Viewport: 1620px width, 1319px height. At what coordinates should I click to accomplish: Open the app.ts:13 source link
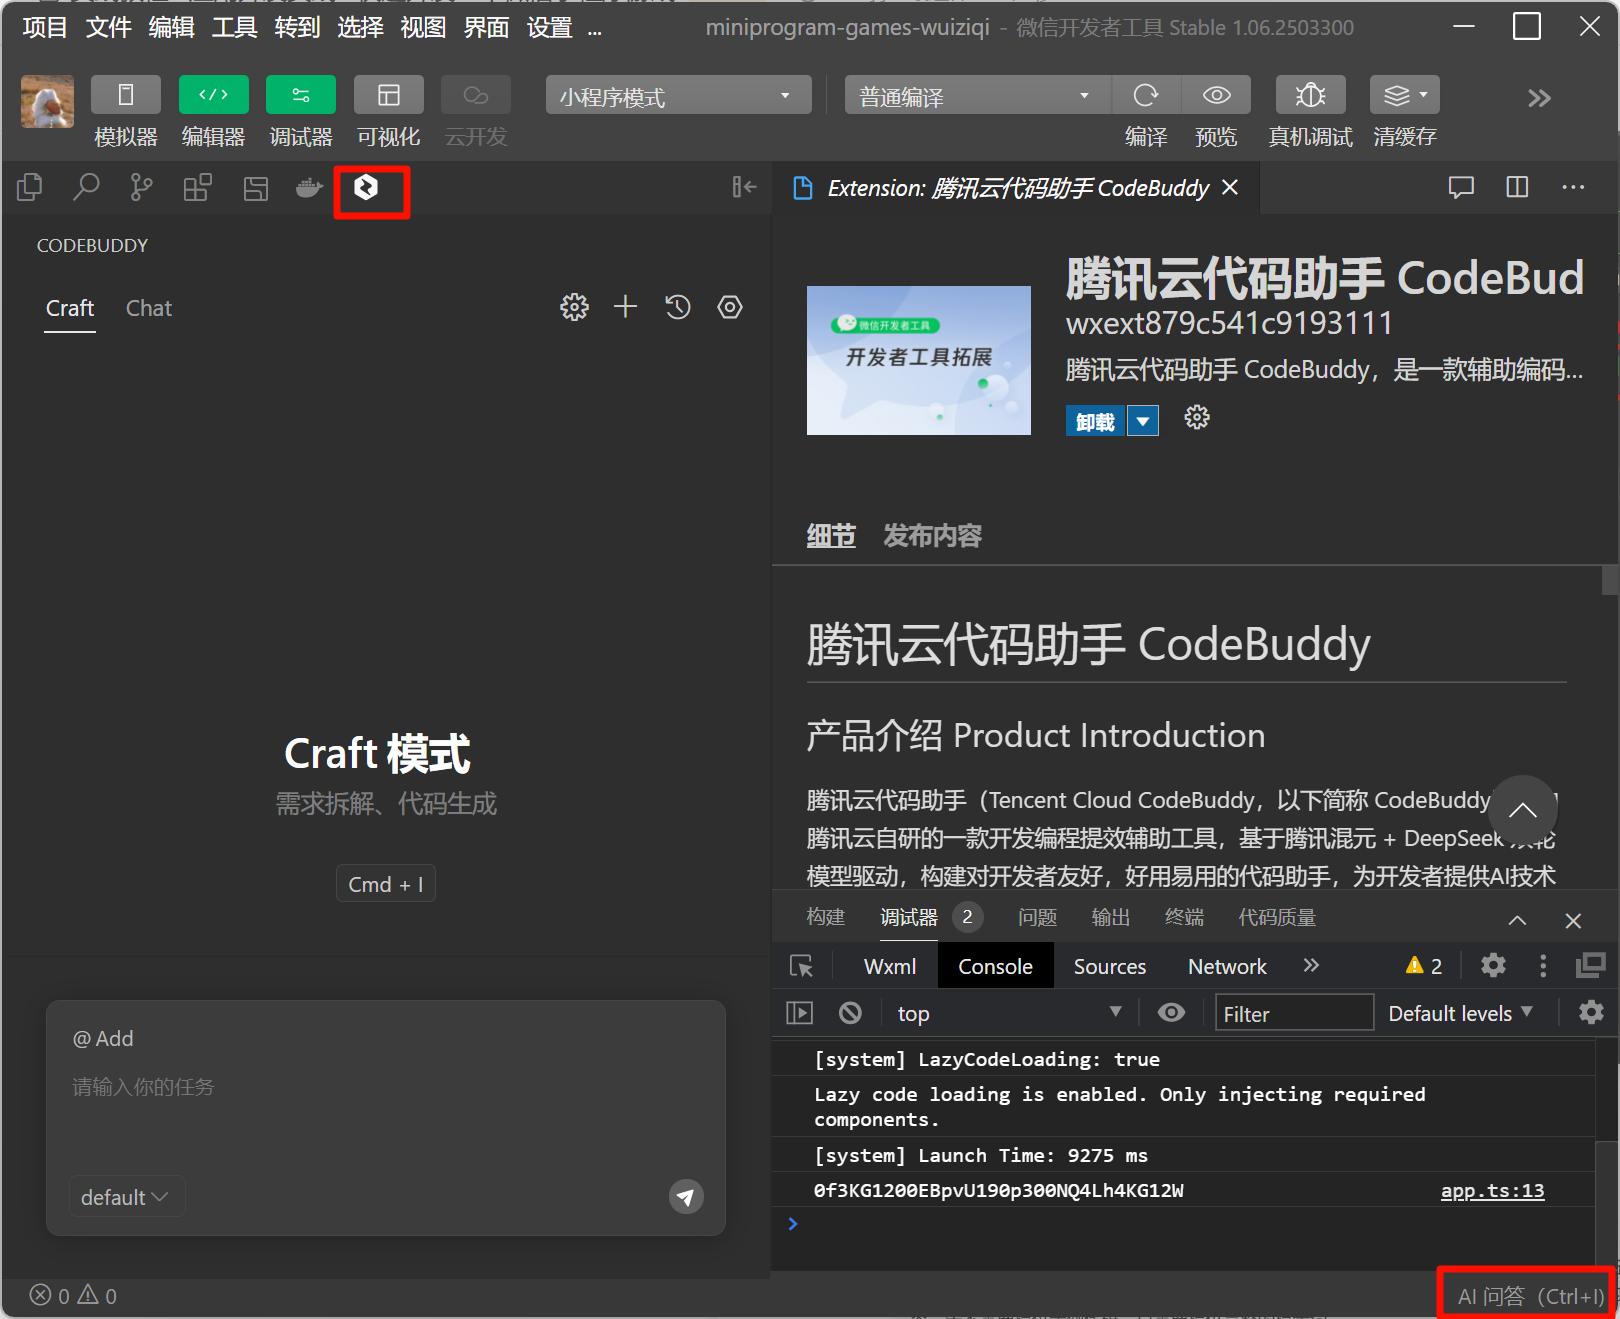1492,1190
